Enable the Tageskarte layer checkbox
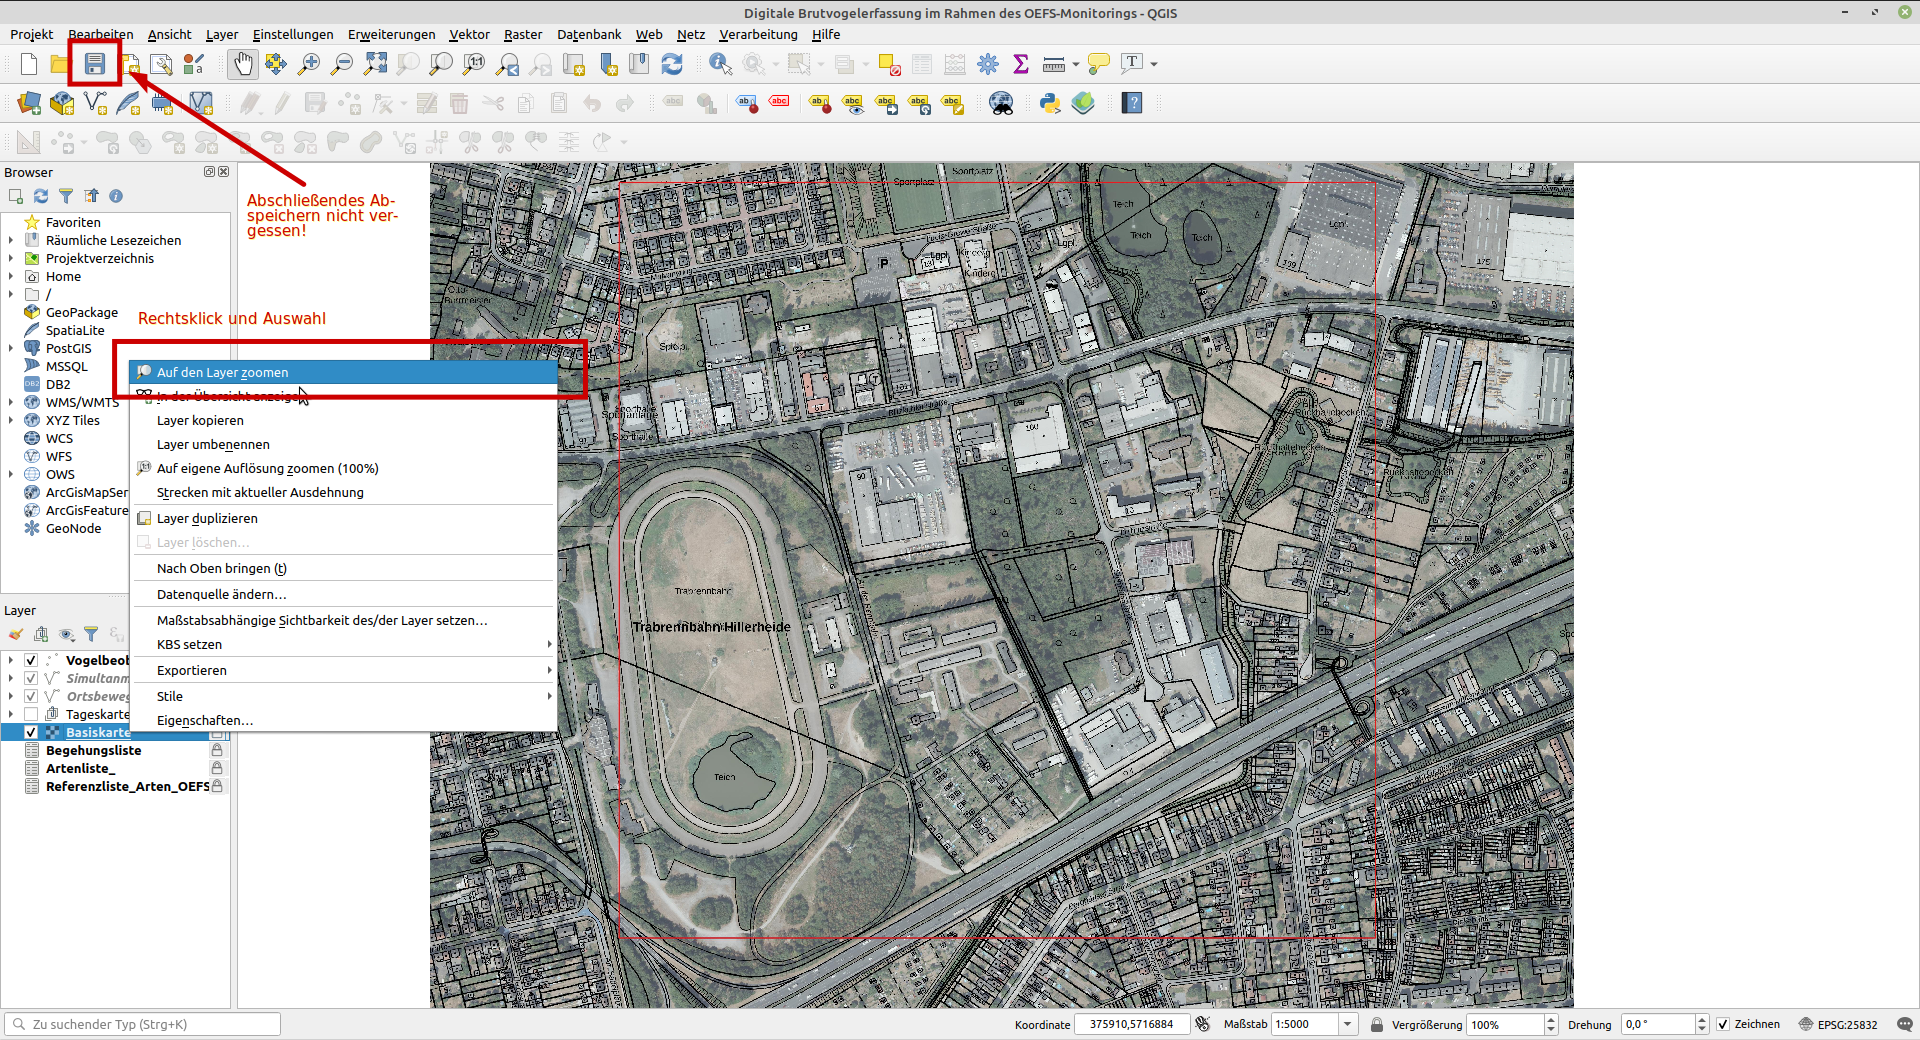 click(x=31, y=714)
